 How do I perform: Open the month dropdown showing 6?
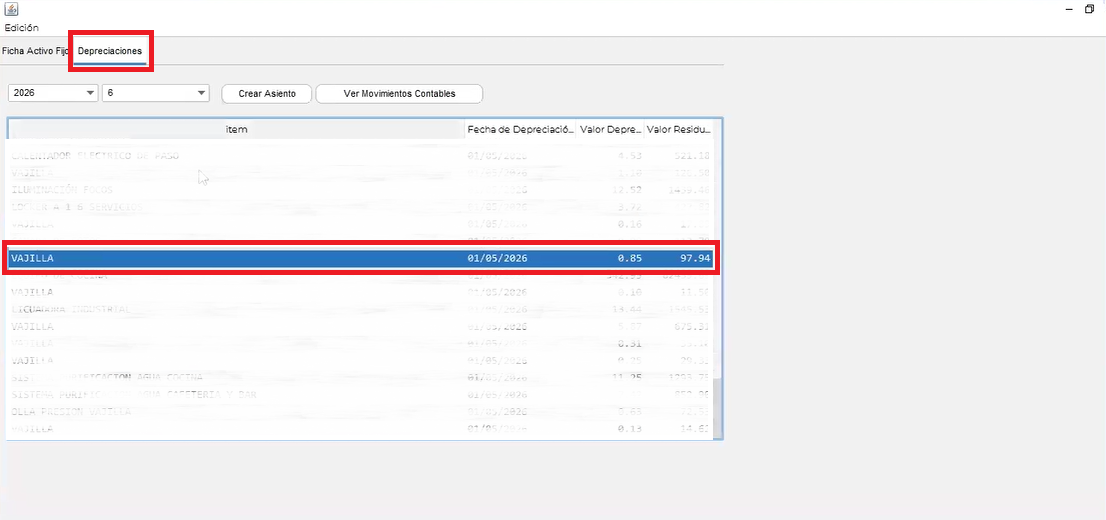pyautogui.click(x=156, y=93)
